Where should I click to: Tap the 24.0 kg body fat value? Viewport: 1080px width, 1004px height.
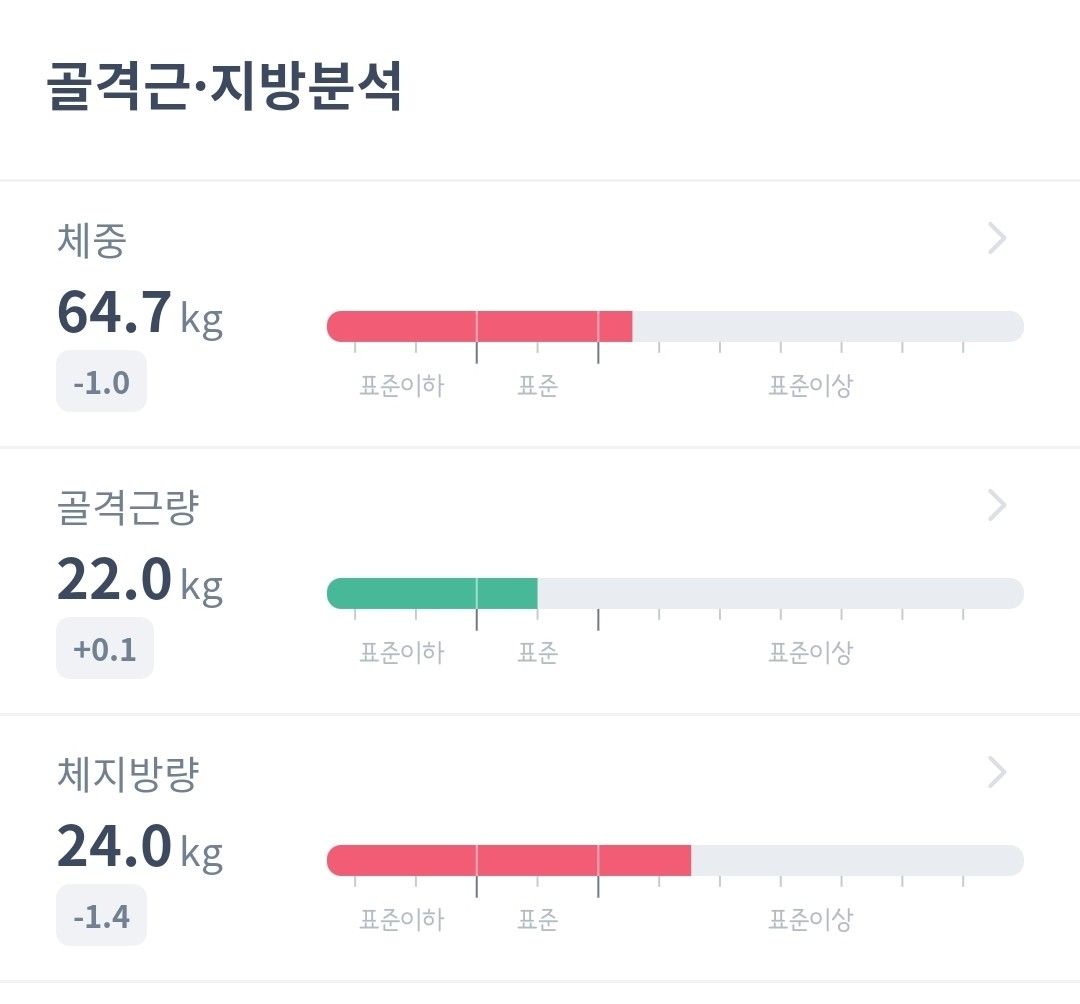139,847
